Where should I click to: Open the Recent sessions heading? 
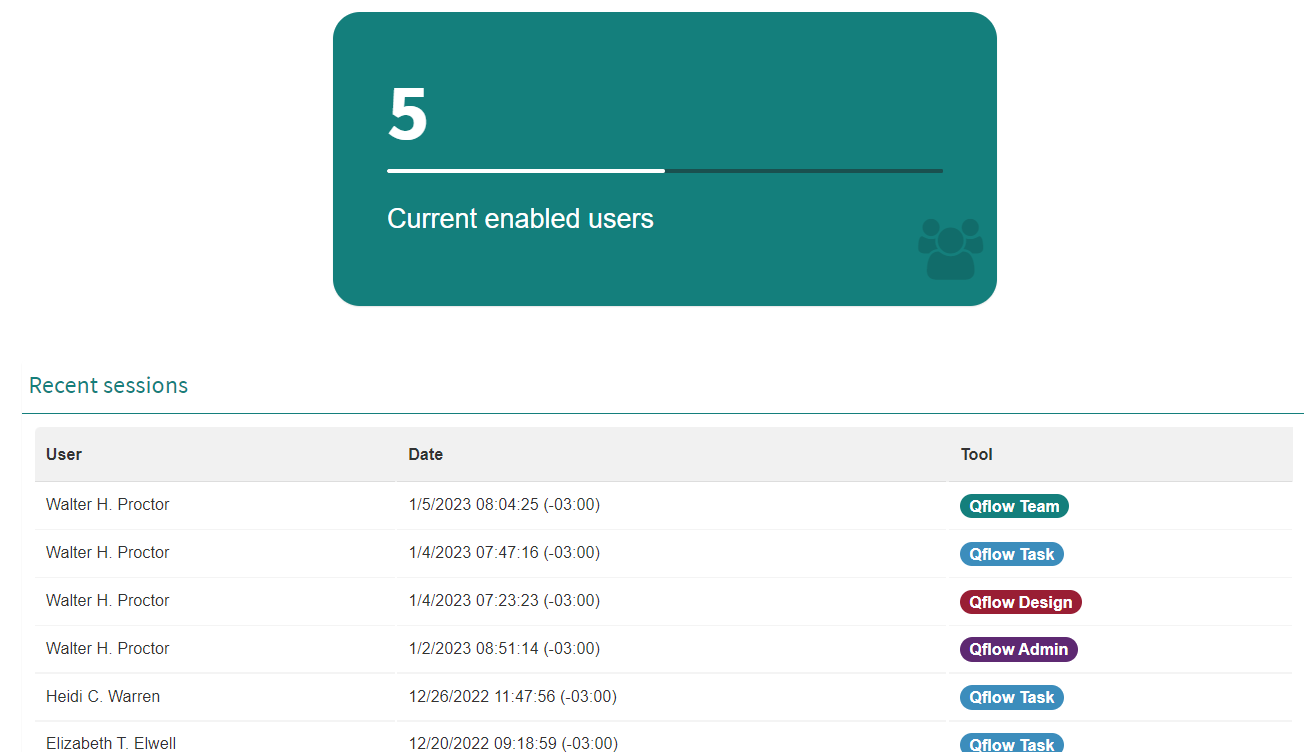click(108, 385)
